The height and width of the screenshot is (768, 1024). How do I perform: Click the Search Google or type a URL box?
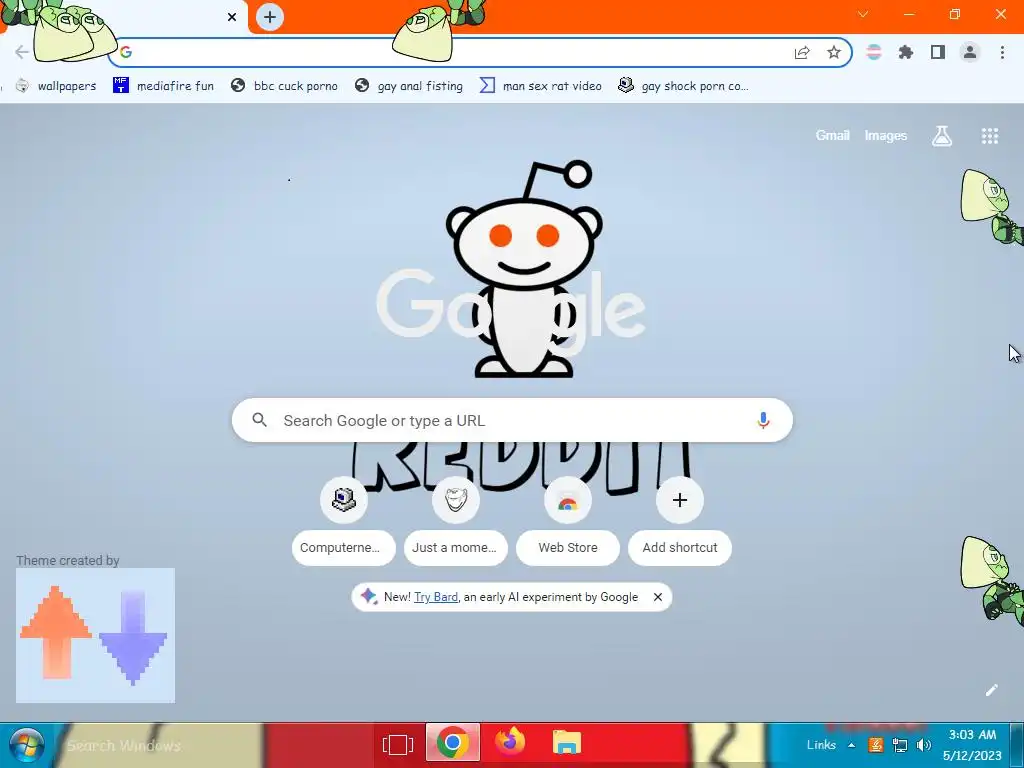(x=512, y=420)
